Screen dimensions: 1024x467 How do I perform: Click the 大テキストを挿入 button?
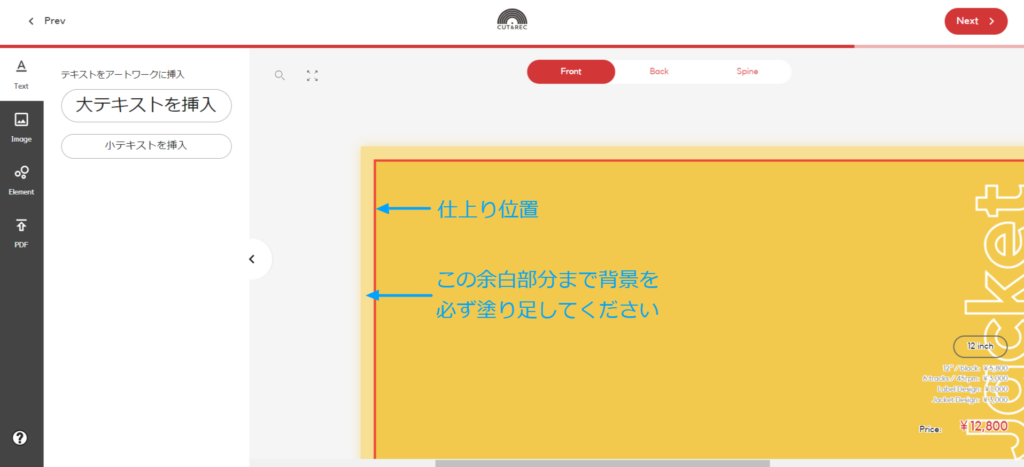146,105
